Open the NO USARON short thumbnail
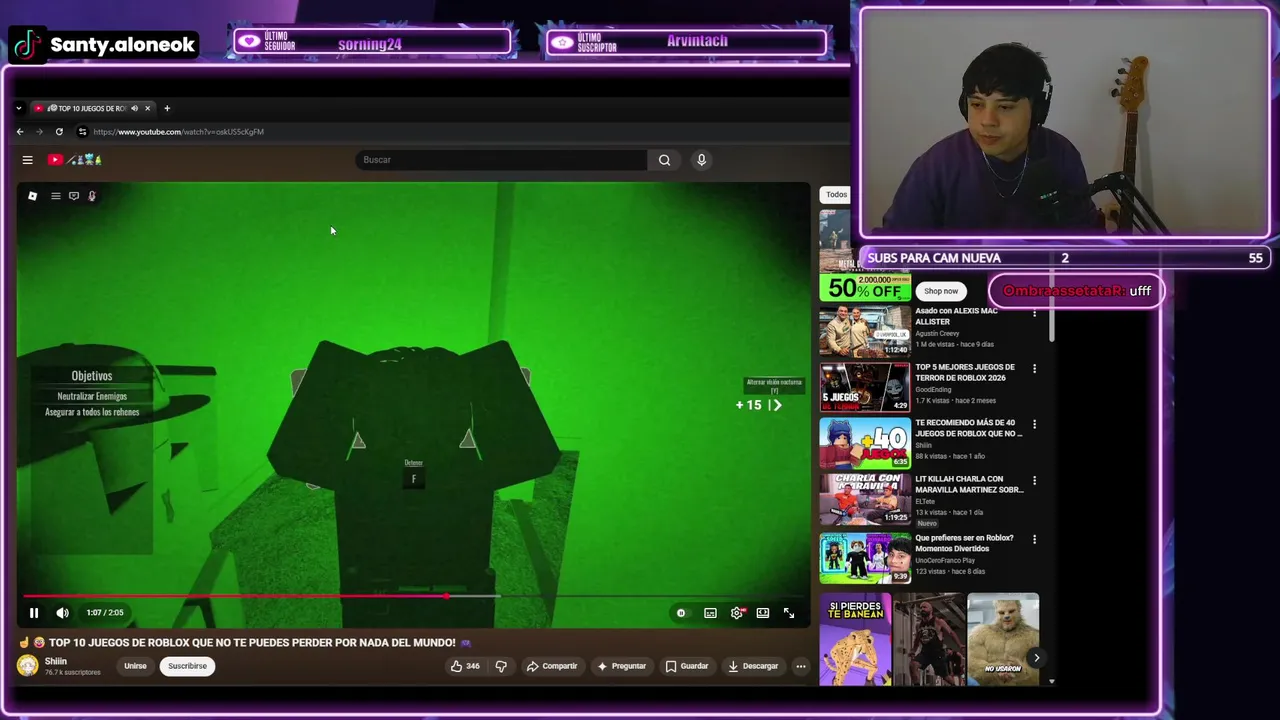Image resolution: width=1280 pixels, height=720 pixels. [1003, 639]
